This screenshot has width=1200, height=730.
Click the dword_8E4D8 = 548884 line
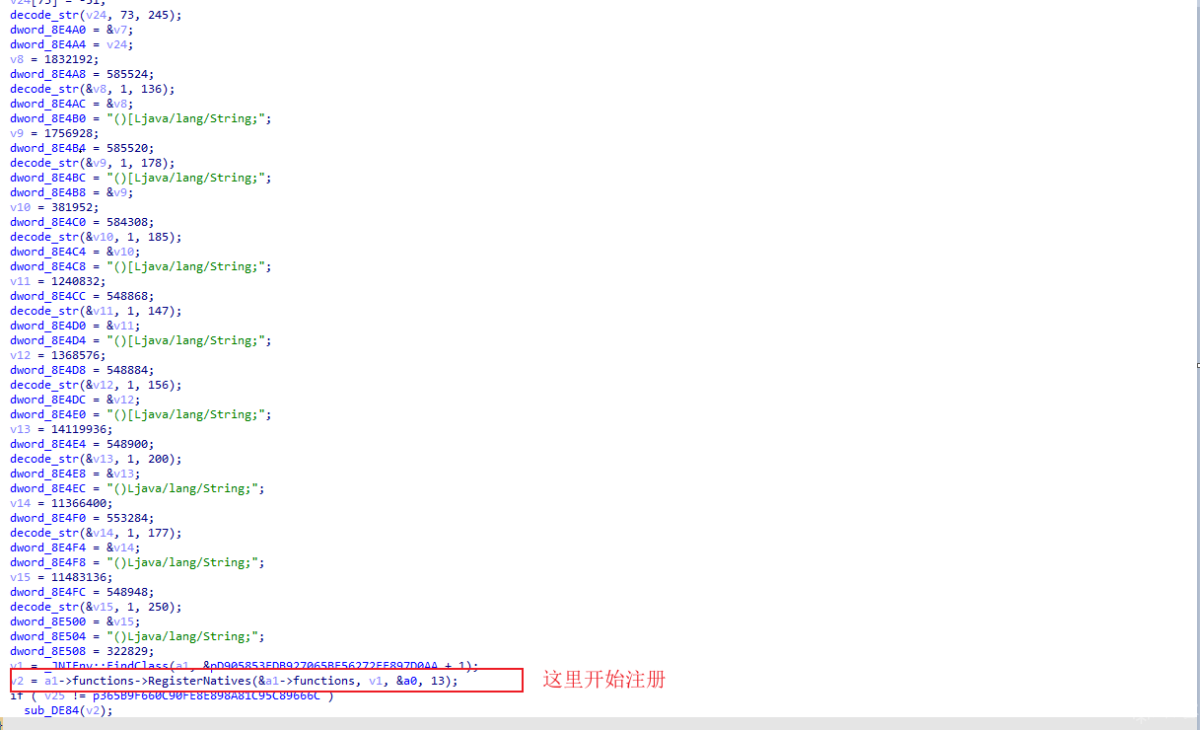point(82,370)
